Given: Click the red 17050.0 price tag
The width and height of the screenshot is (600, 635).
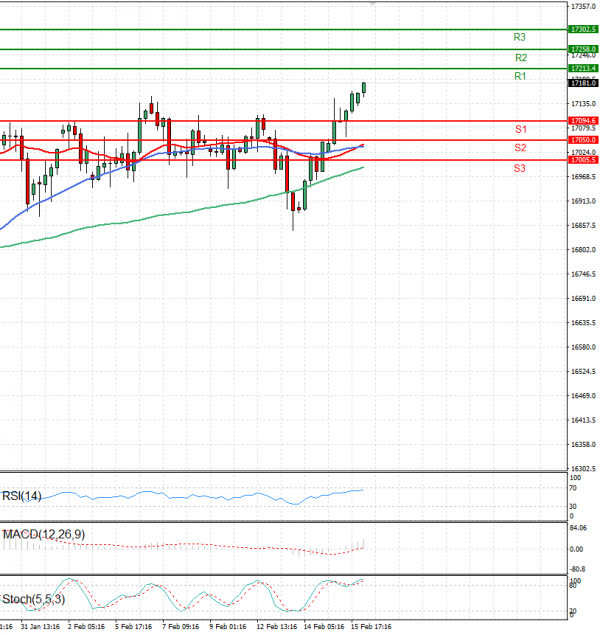Looking at the screenshot, I should point(582,140).
